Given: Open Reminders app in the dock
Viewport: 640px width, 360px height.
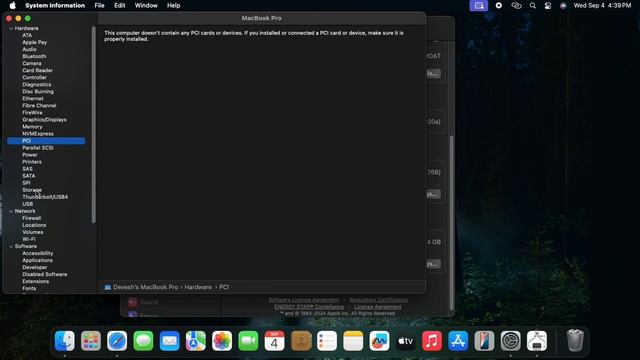Looking at the screenshot, I should (327, 340).
